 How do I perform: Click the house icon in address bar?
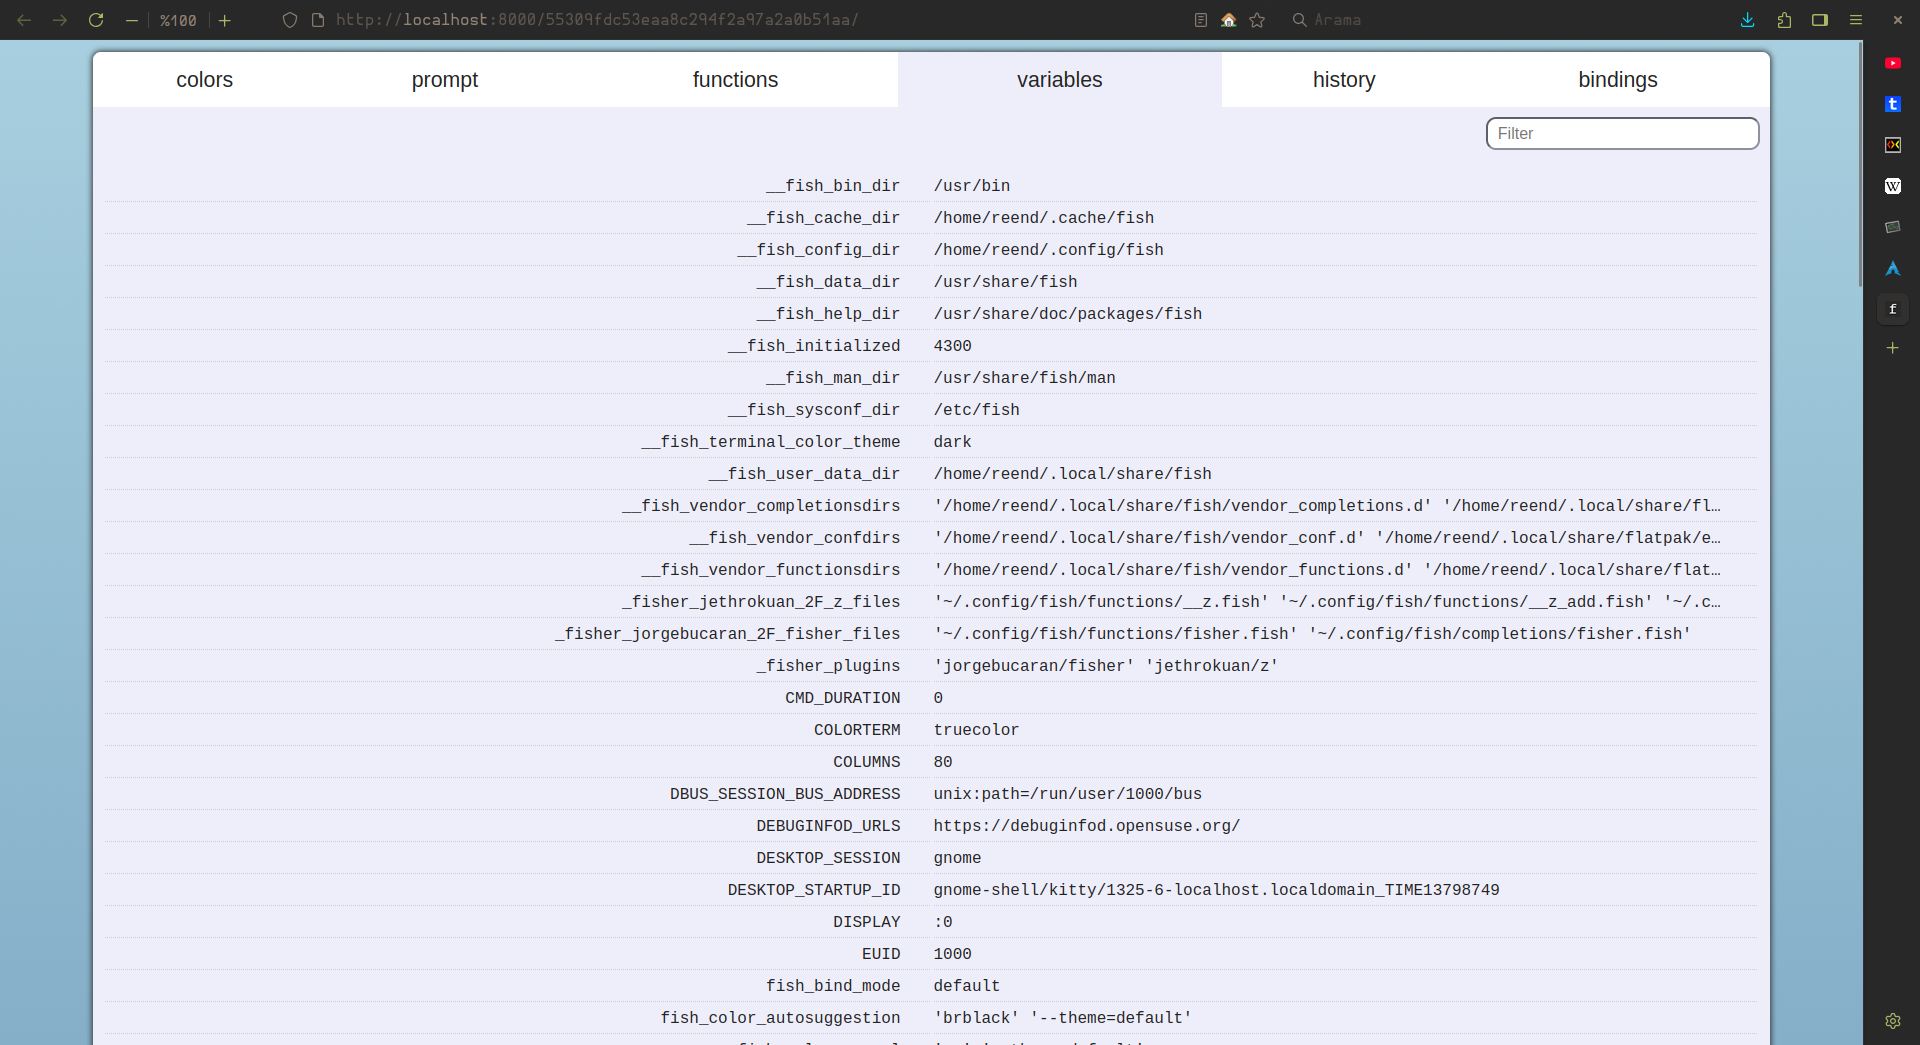[x=1229, y=20]
